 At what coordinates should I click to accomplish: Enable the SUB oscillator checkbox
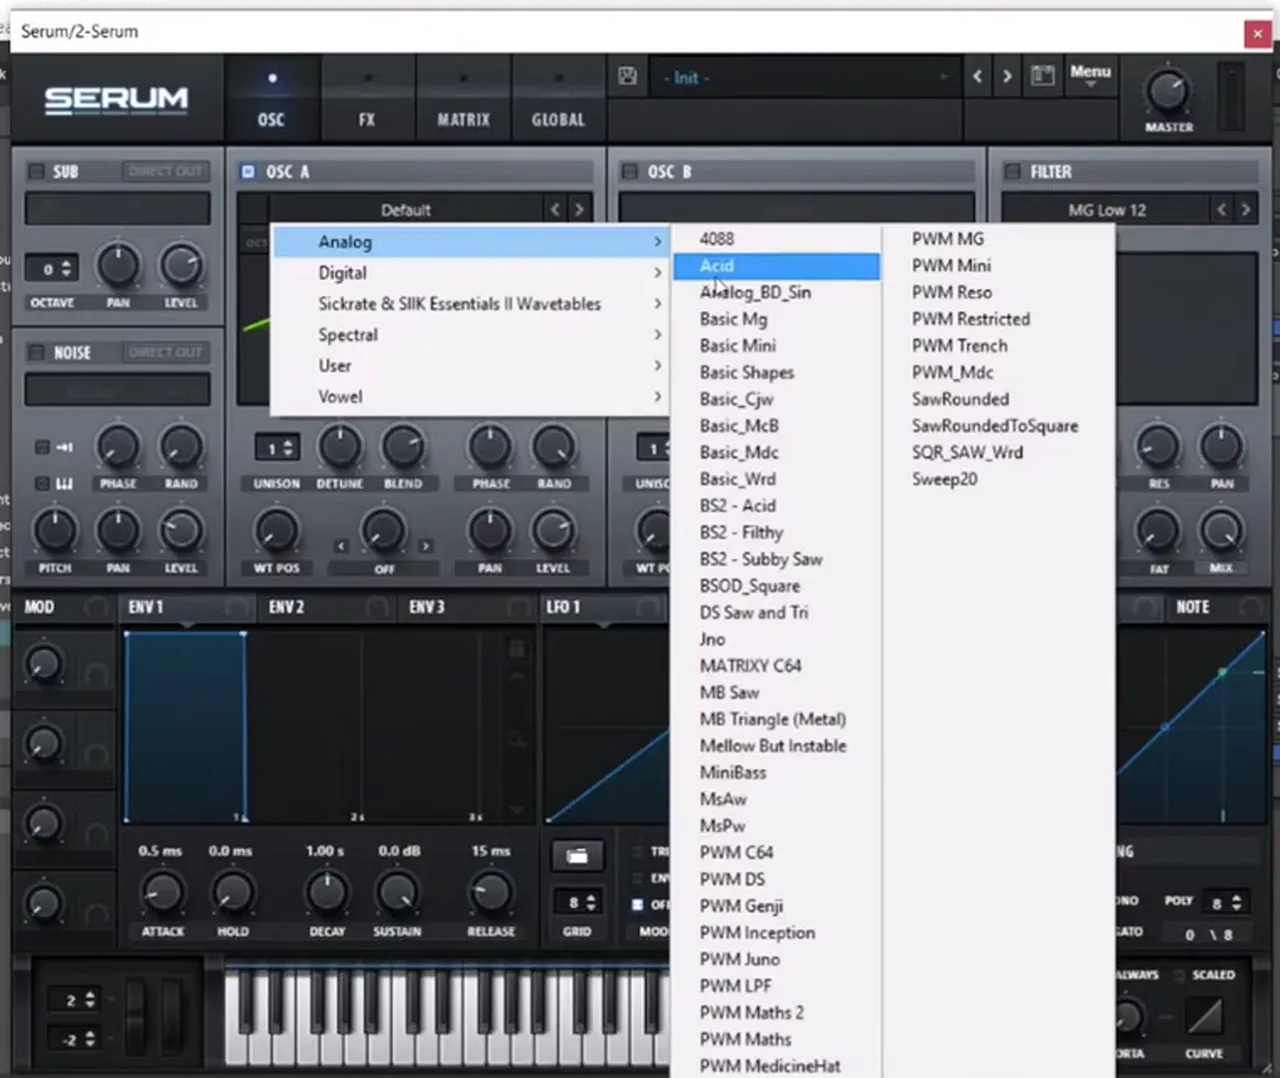pos(37,172)
